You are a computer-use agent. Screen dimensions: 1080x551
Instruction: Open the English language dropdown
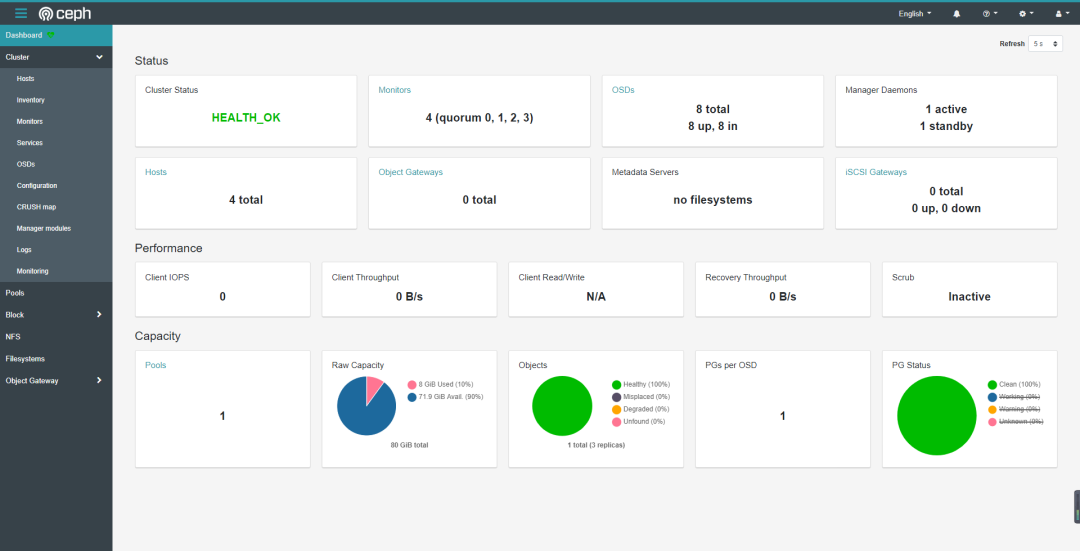[x=915, y=14]
